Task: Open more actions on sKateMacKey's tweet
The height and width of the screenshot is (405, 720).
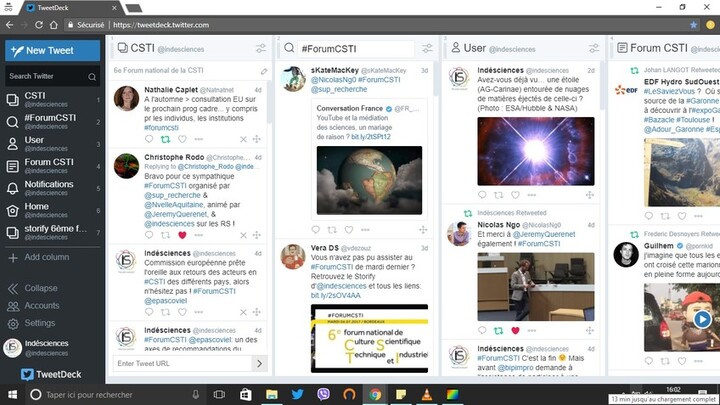Action: [x=365, y=230]
